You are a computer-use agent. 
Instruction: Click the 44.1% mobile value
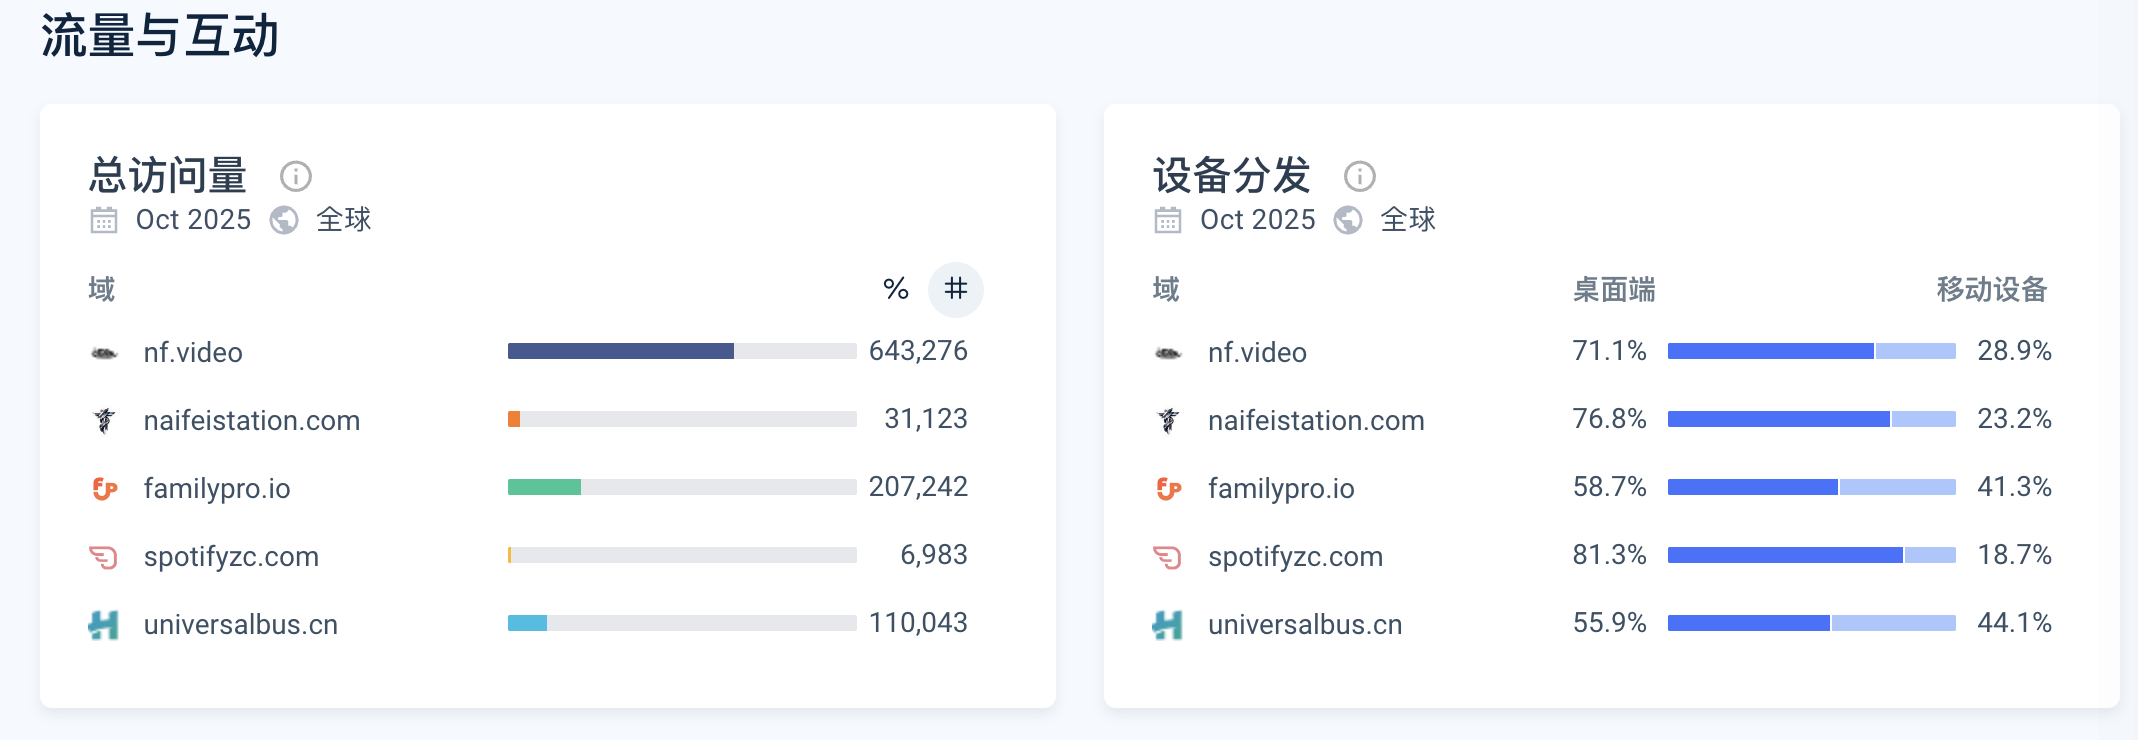(2015, 623)
